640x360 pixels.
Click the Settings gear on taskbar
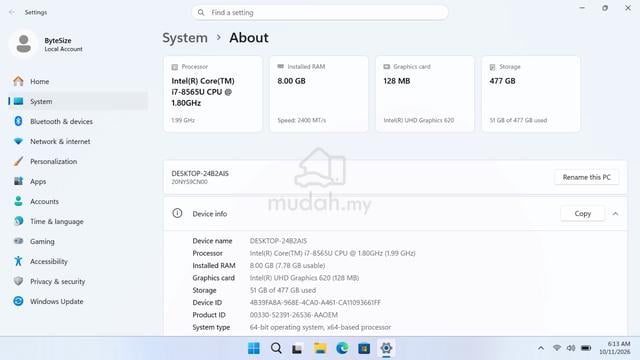386,348
